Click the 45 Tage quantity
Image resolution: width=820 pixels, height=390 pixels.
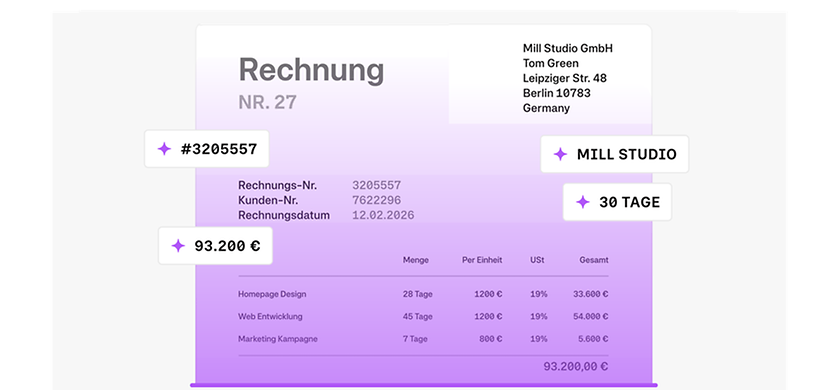point(418,317)
